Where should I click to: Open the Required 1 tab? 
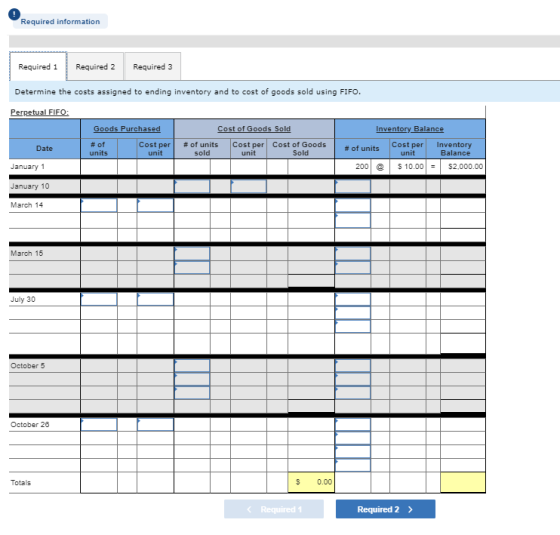pos(38,67)
